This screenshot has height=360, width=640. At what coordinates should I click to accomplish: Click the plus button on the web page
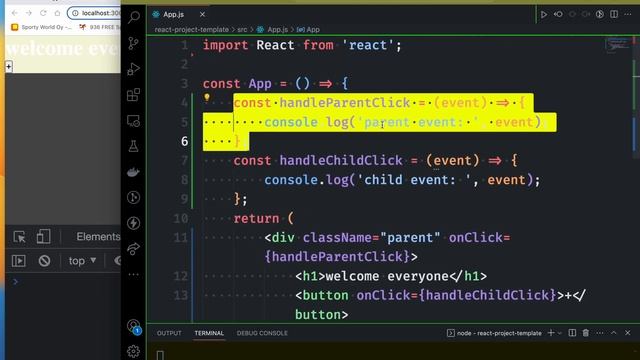(9, 66)
